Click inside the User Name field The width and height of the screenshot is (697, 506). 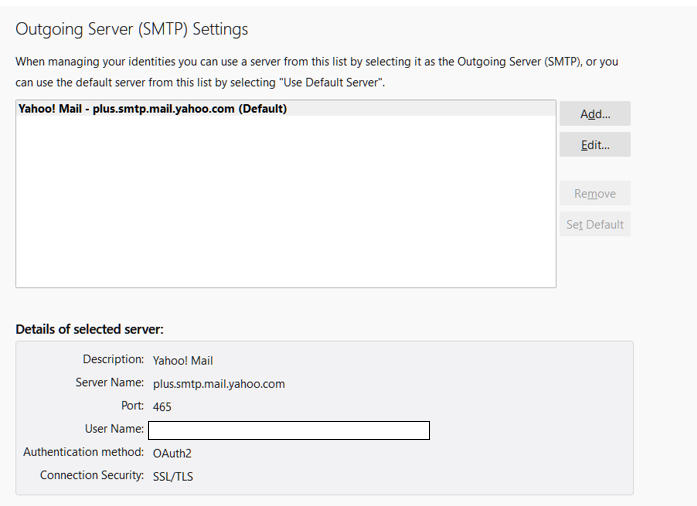coord(289,430)
